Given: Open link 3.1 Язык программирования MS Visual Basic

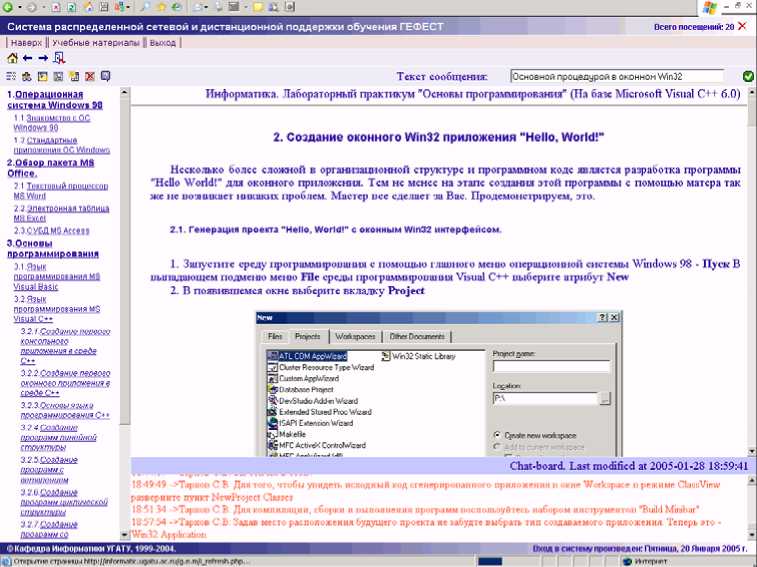Looking at the screenshot, I should coord(56,276).
